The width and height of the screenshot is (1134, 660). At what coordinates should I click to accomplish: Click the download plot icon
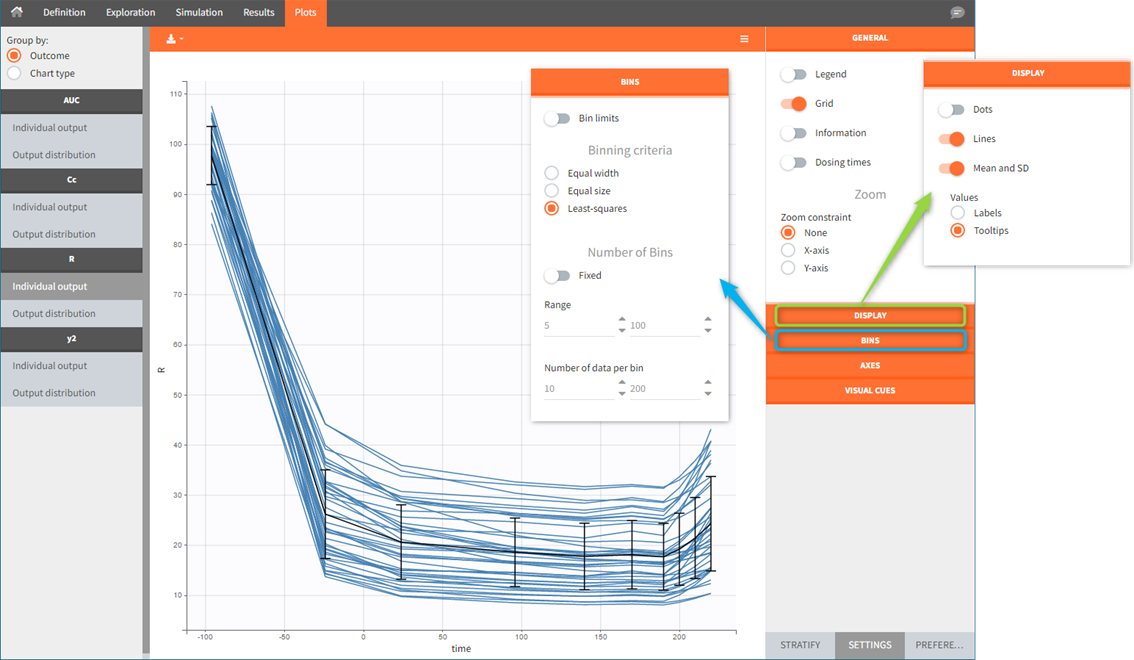[x=172, y=39]
